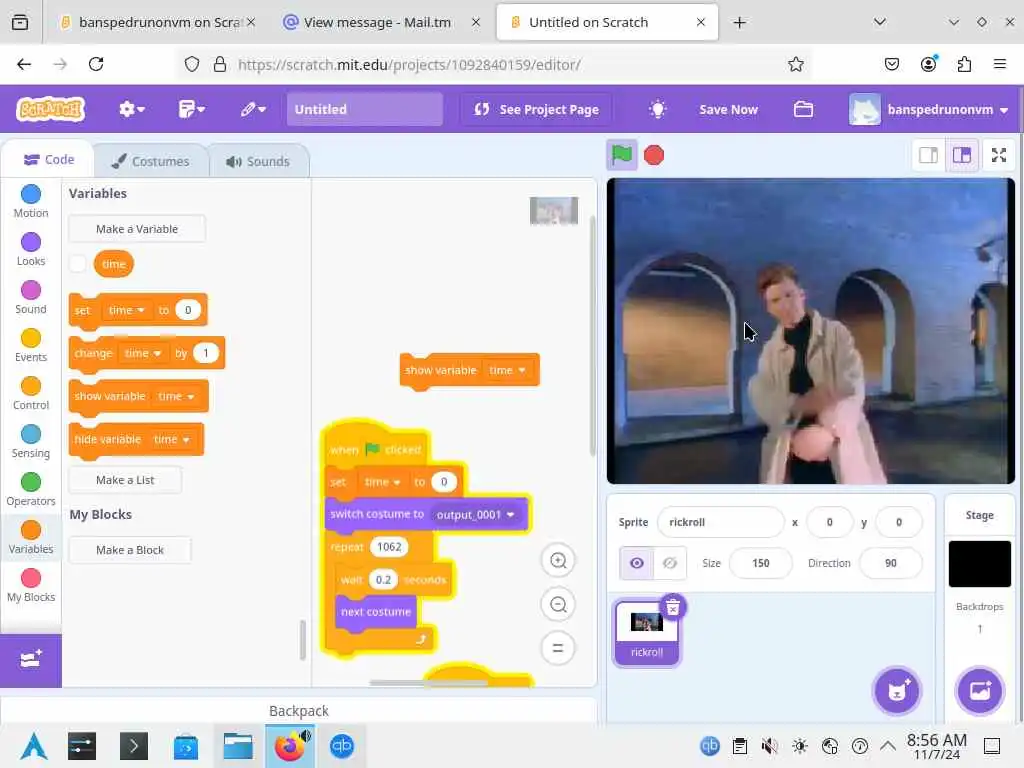The image size is (1024, 768).
Task: Select the Motion block category
Action: pyautogui.click(x=31, y=201)
